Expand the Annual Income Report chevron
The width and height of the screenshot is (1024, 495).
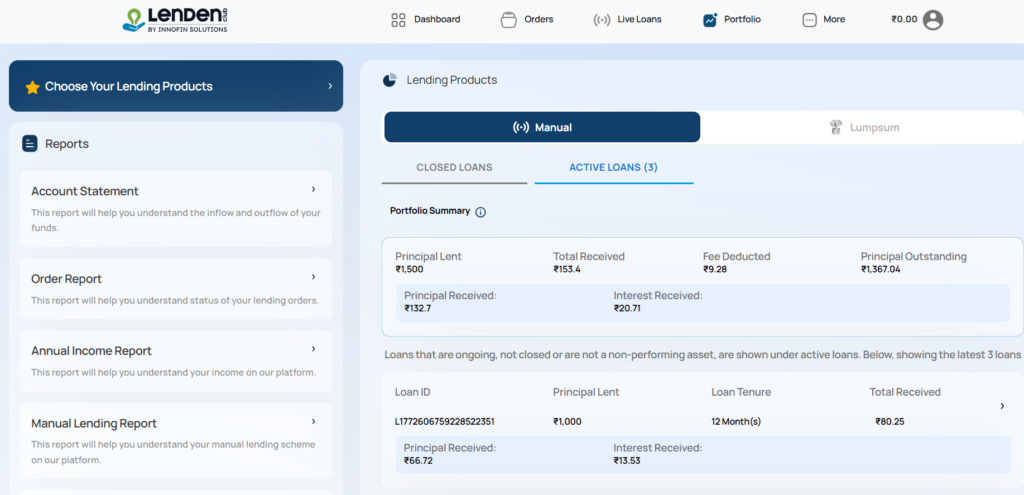313,349
